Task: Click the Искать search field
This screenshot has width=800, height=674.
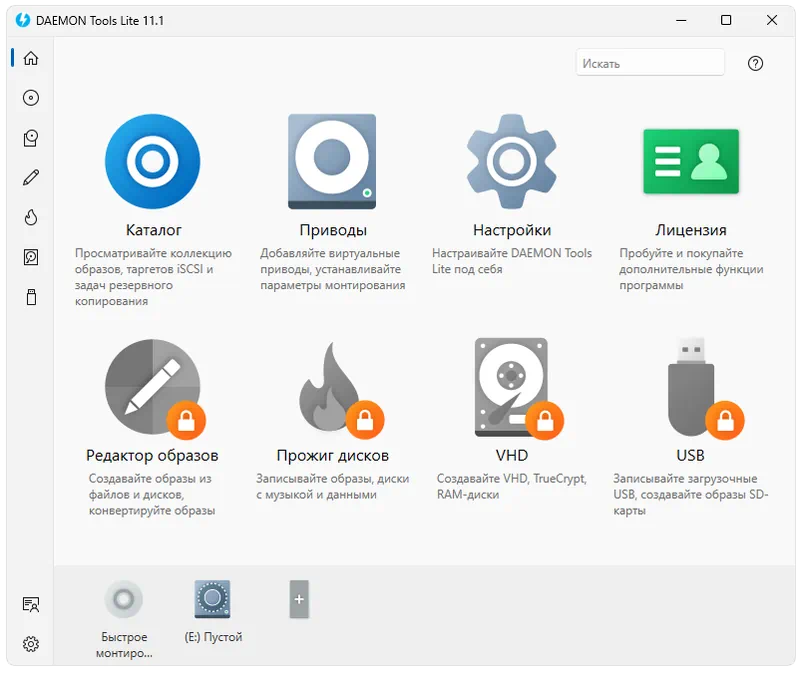Action: [650, 63]
